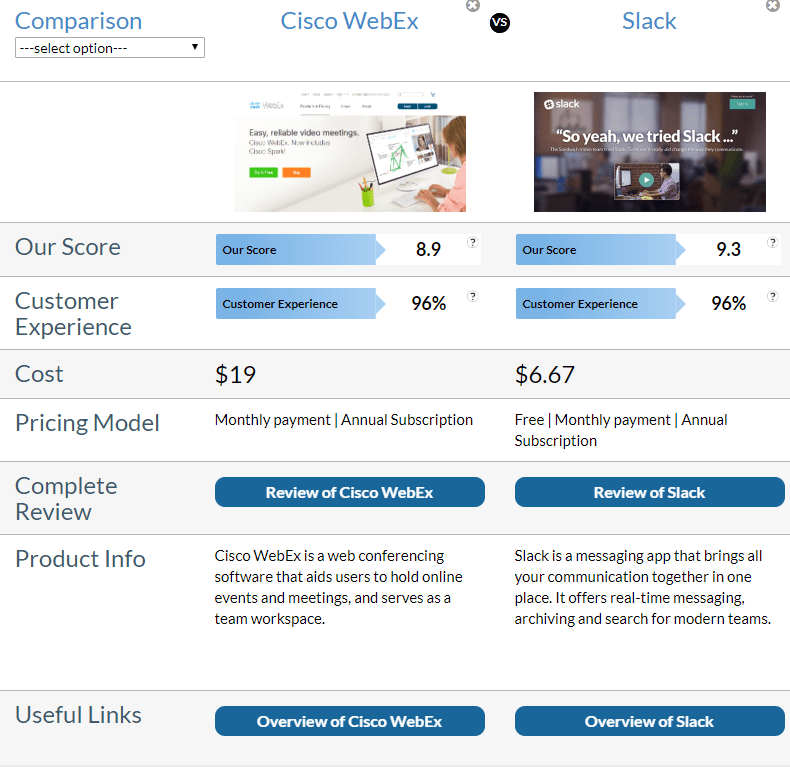Click Slack Our Score bar

click(x=601, y=249)
